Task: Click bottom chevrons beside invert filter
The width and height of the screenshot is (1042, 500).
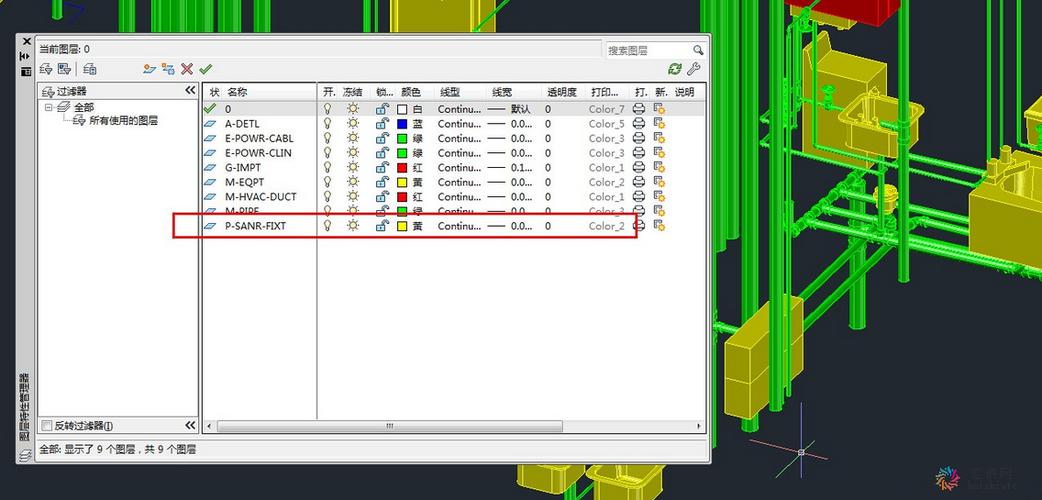Action: click(x=190, y=426)
